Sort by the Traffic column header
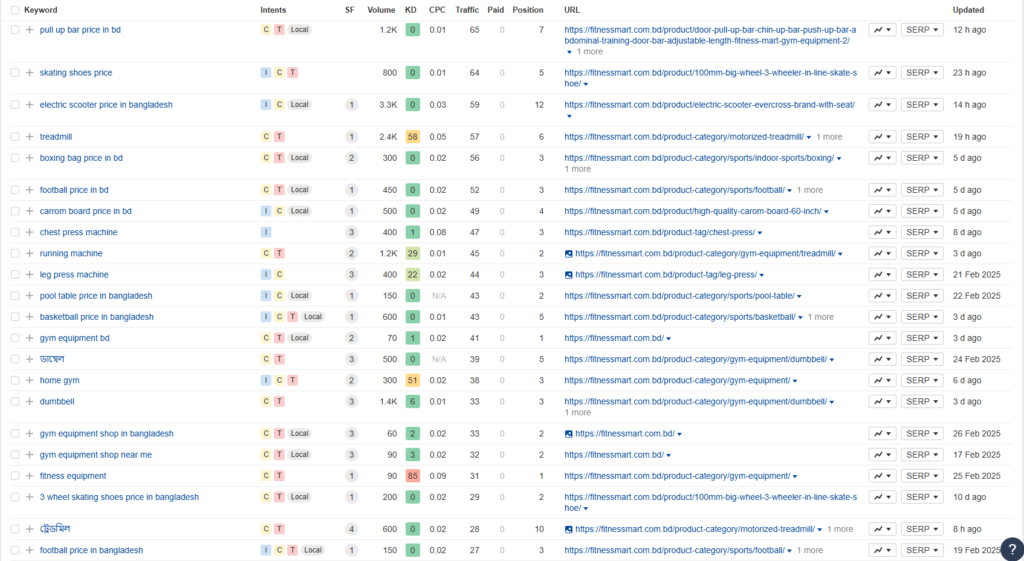1024x561 pixels. (466, 10)
